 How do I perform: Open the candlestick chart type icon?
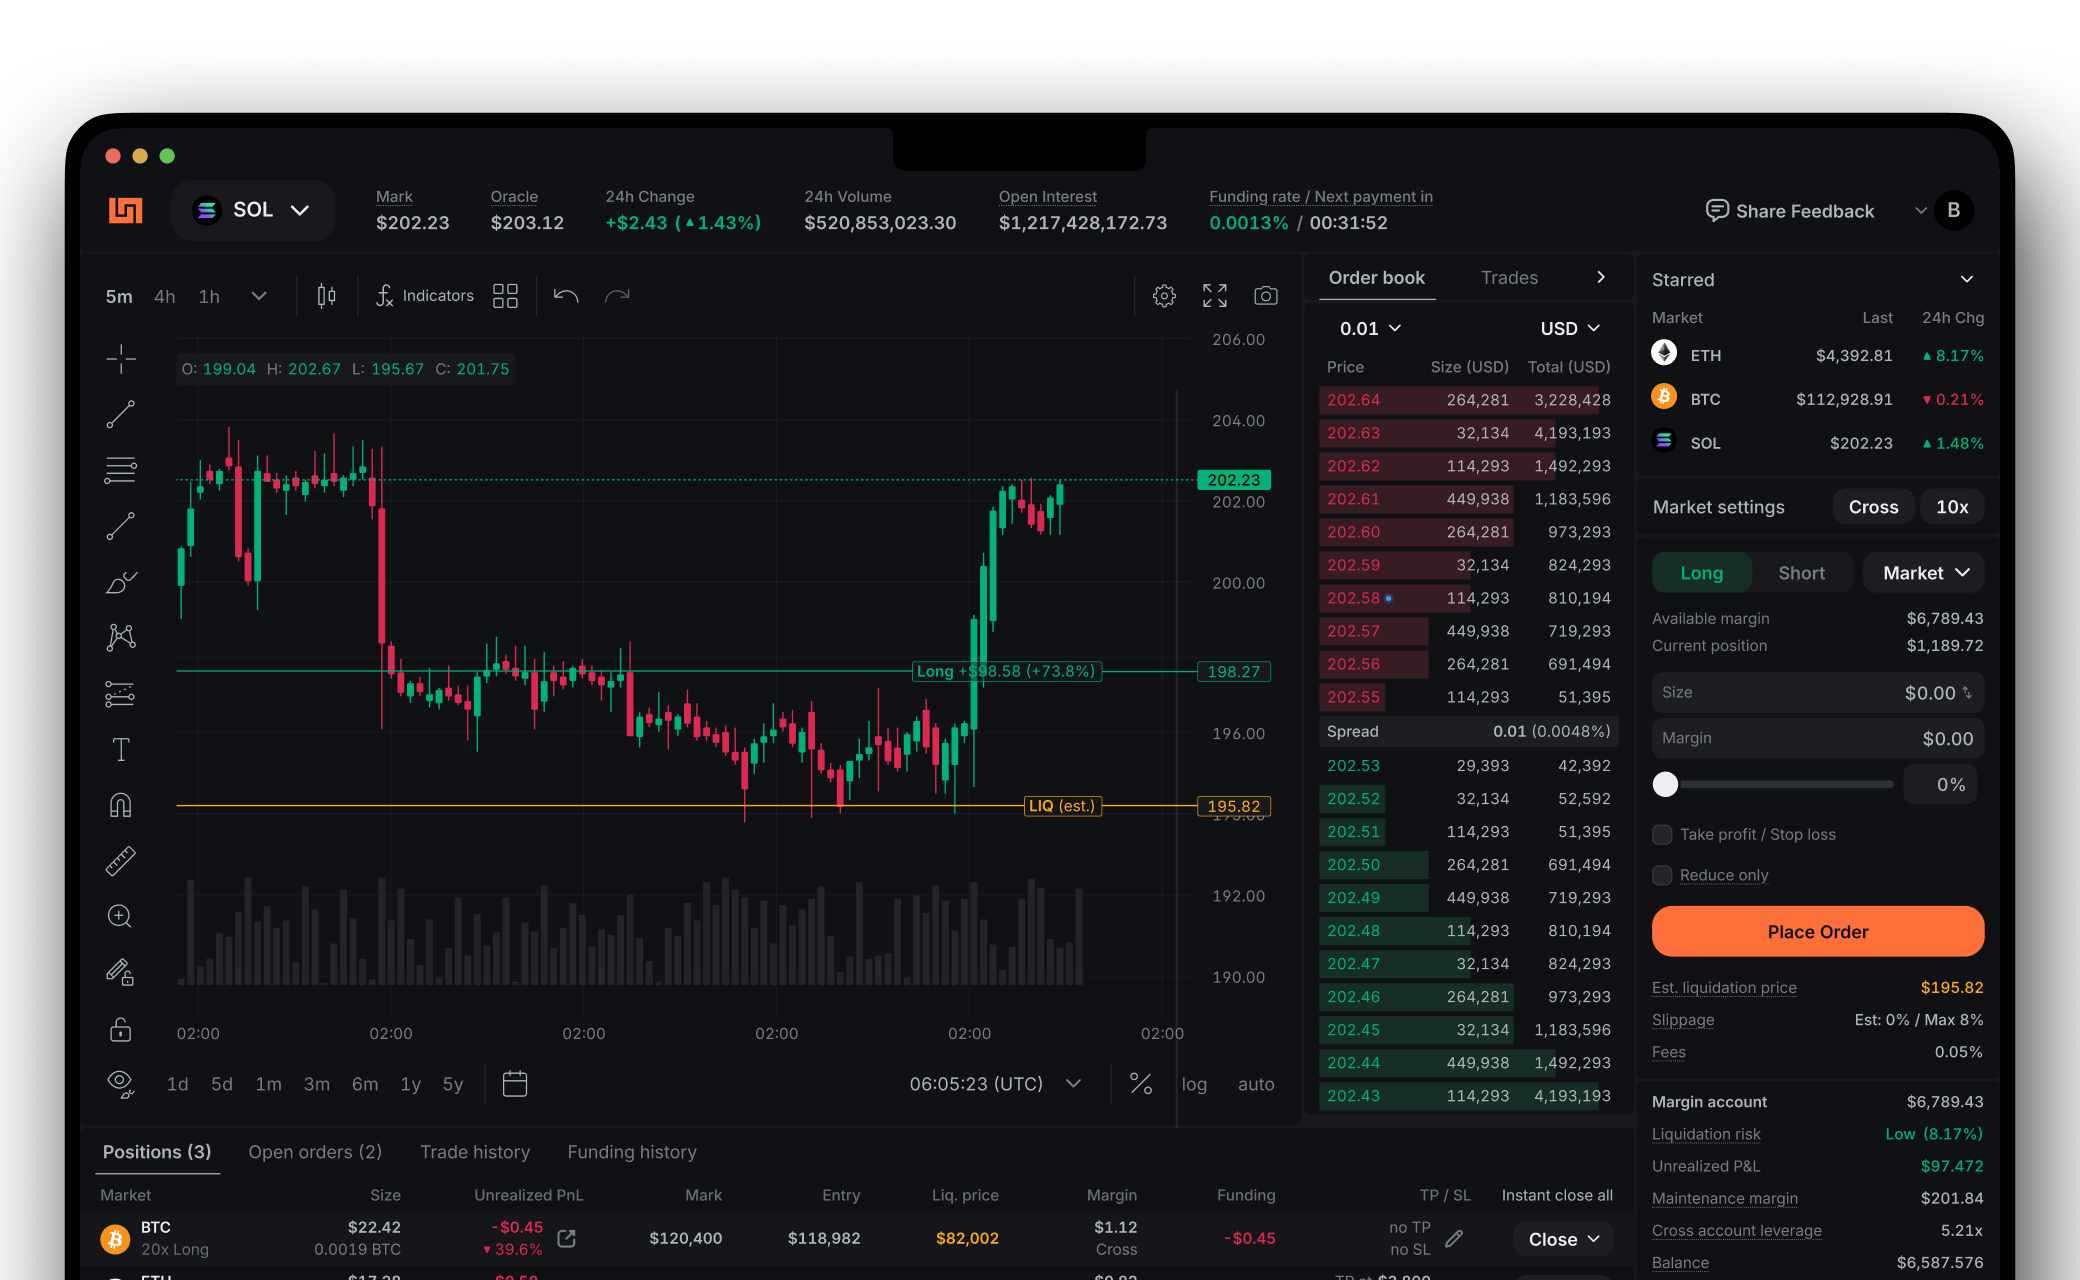tap(326, 296)
